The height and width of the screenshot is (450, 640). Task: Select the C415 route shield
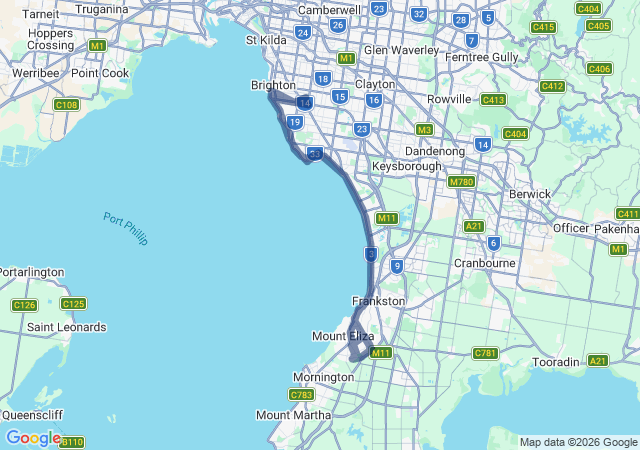(543, 27)
